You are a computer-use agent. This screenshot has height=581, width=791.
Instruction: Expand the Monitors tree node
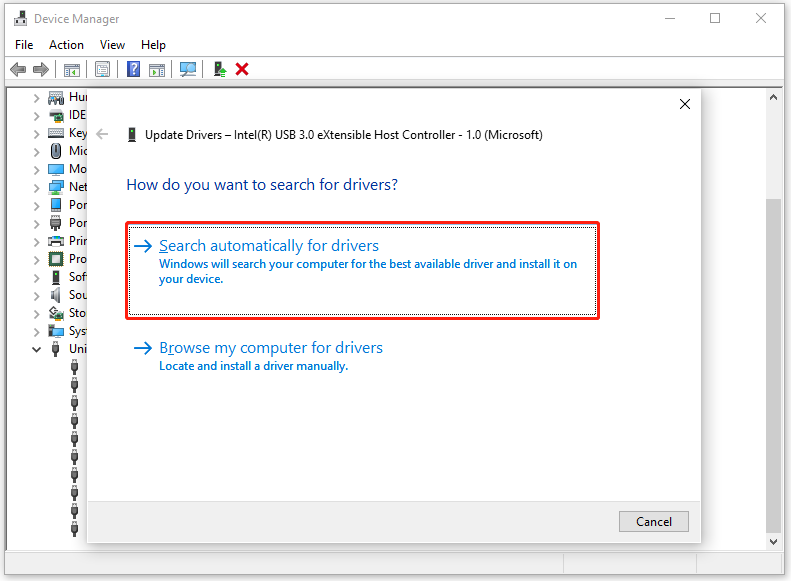pos(36,170)
